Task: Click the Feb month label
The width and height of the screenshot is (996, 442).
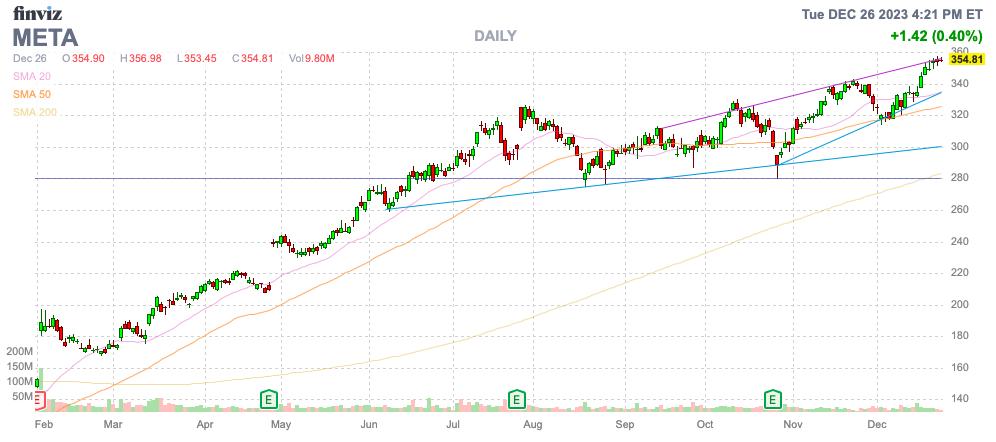Action: tap(42, 423)
